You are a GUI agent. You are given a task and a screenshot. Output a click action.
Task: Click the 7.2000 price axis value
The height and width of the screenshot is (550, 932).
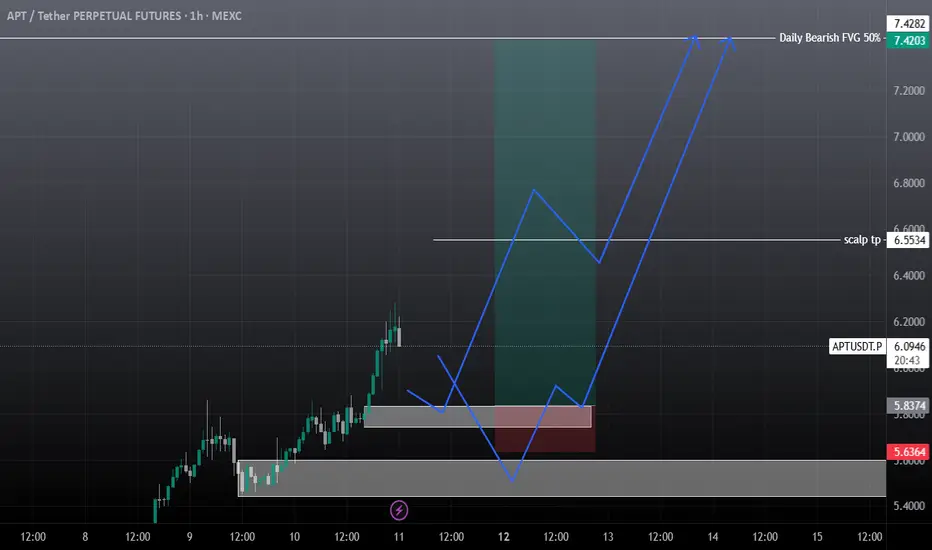(909, 90)
